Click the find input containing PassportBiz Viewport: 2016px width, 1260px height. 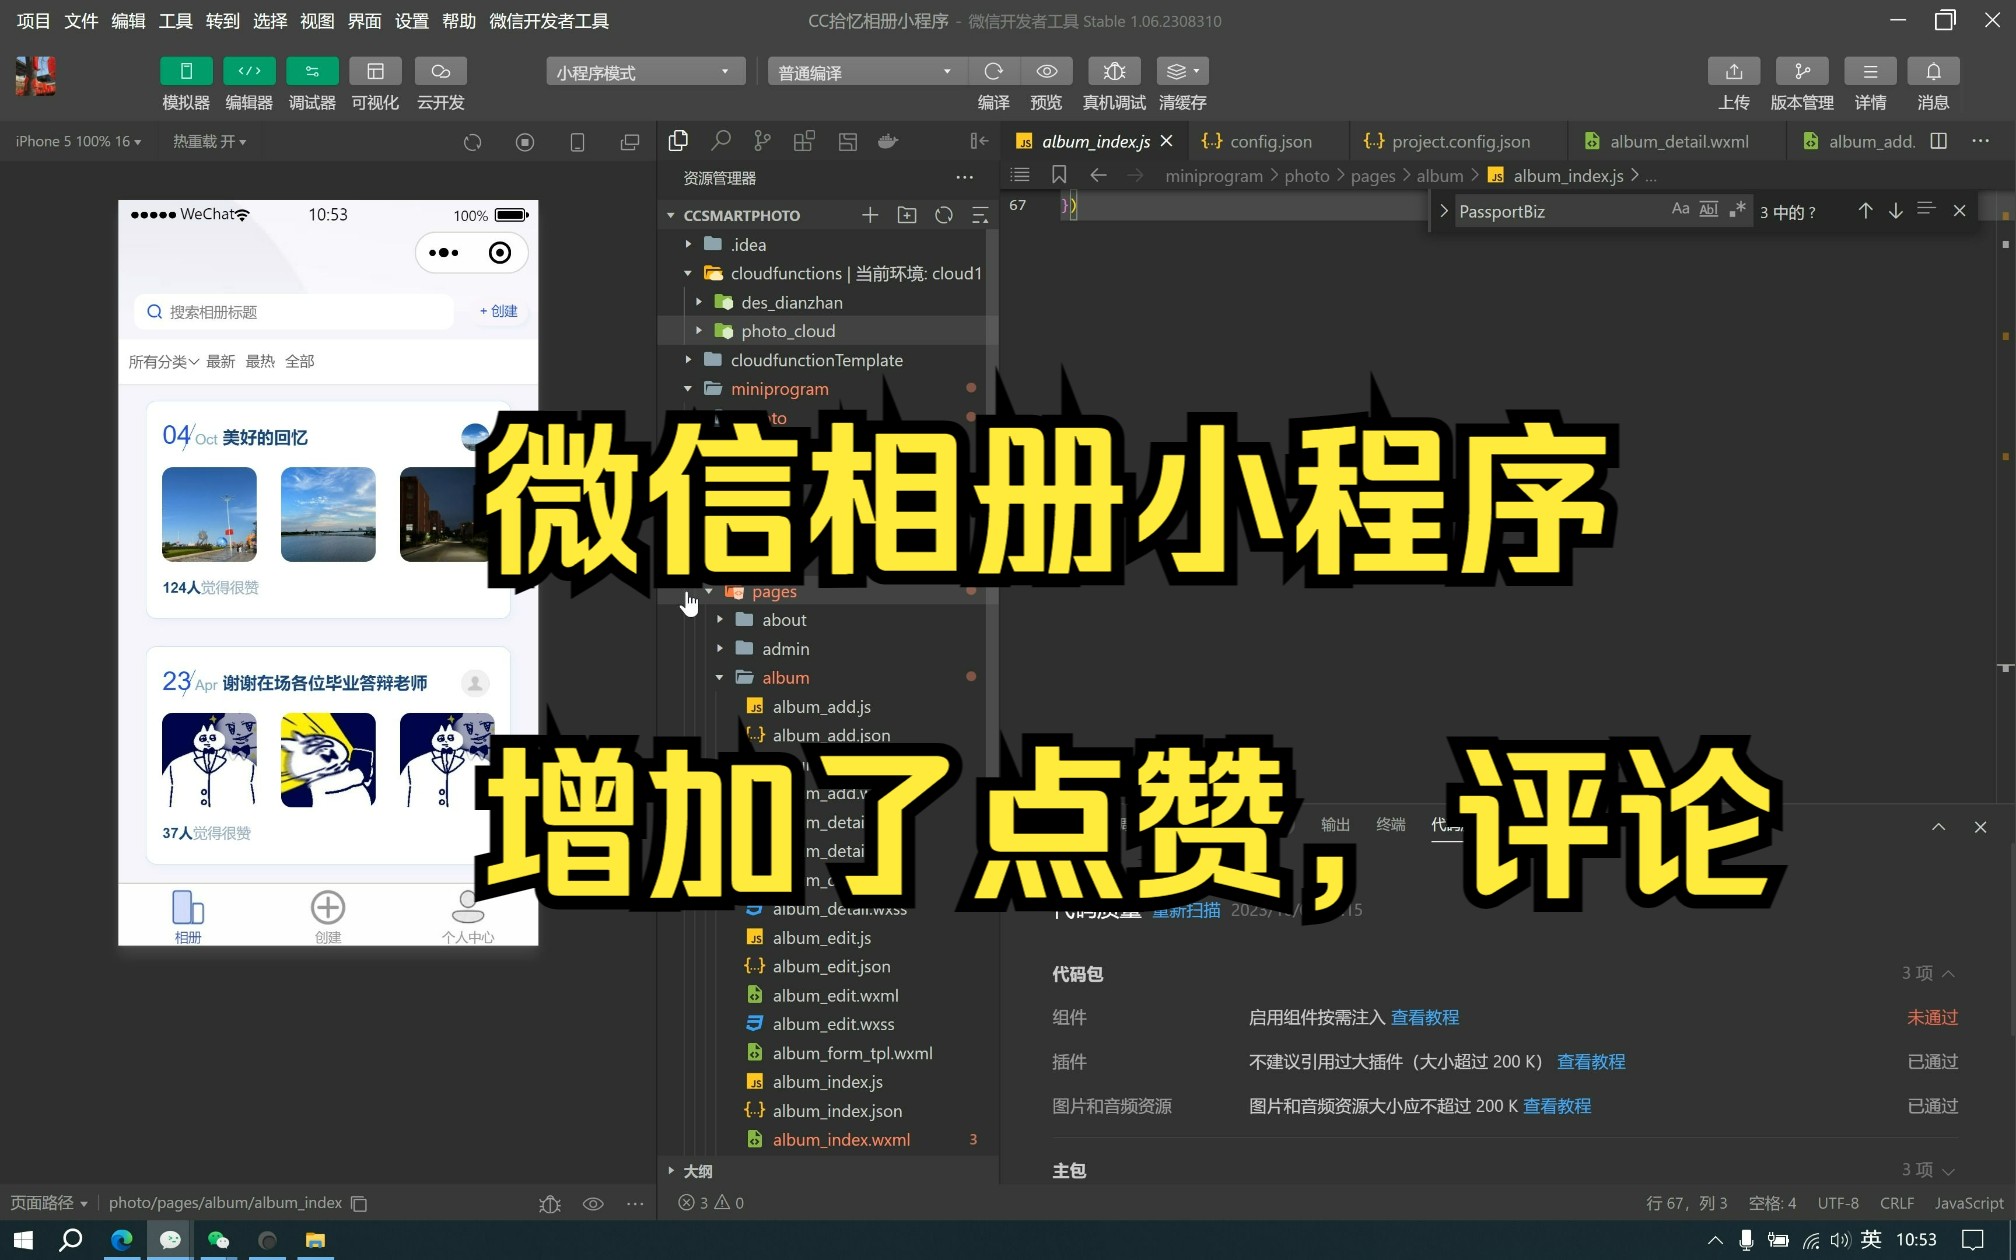(x=1560, y=211)
